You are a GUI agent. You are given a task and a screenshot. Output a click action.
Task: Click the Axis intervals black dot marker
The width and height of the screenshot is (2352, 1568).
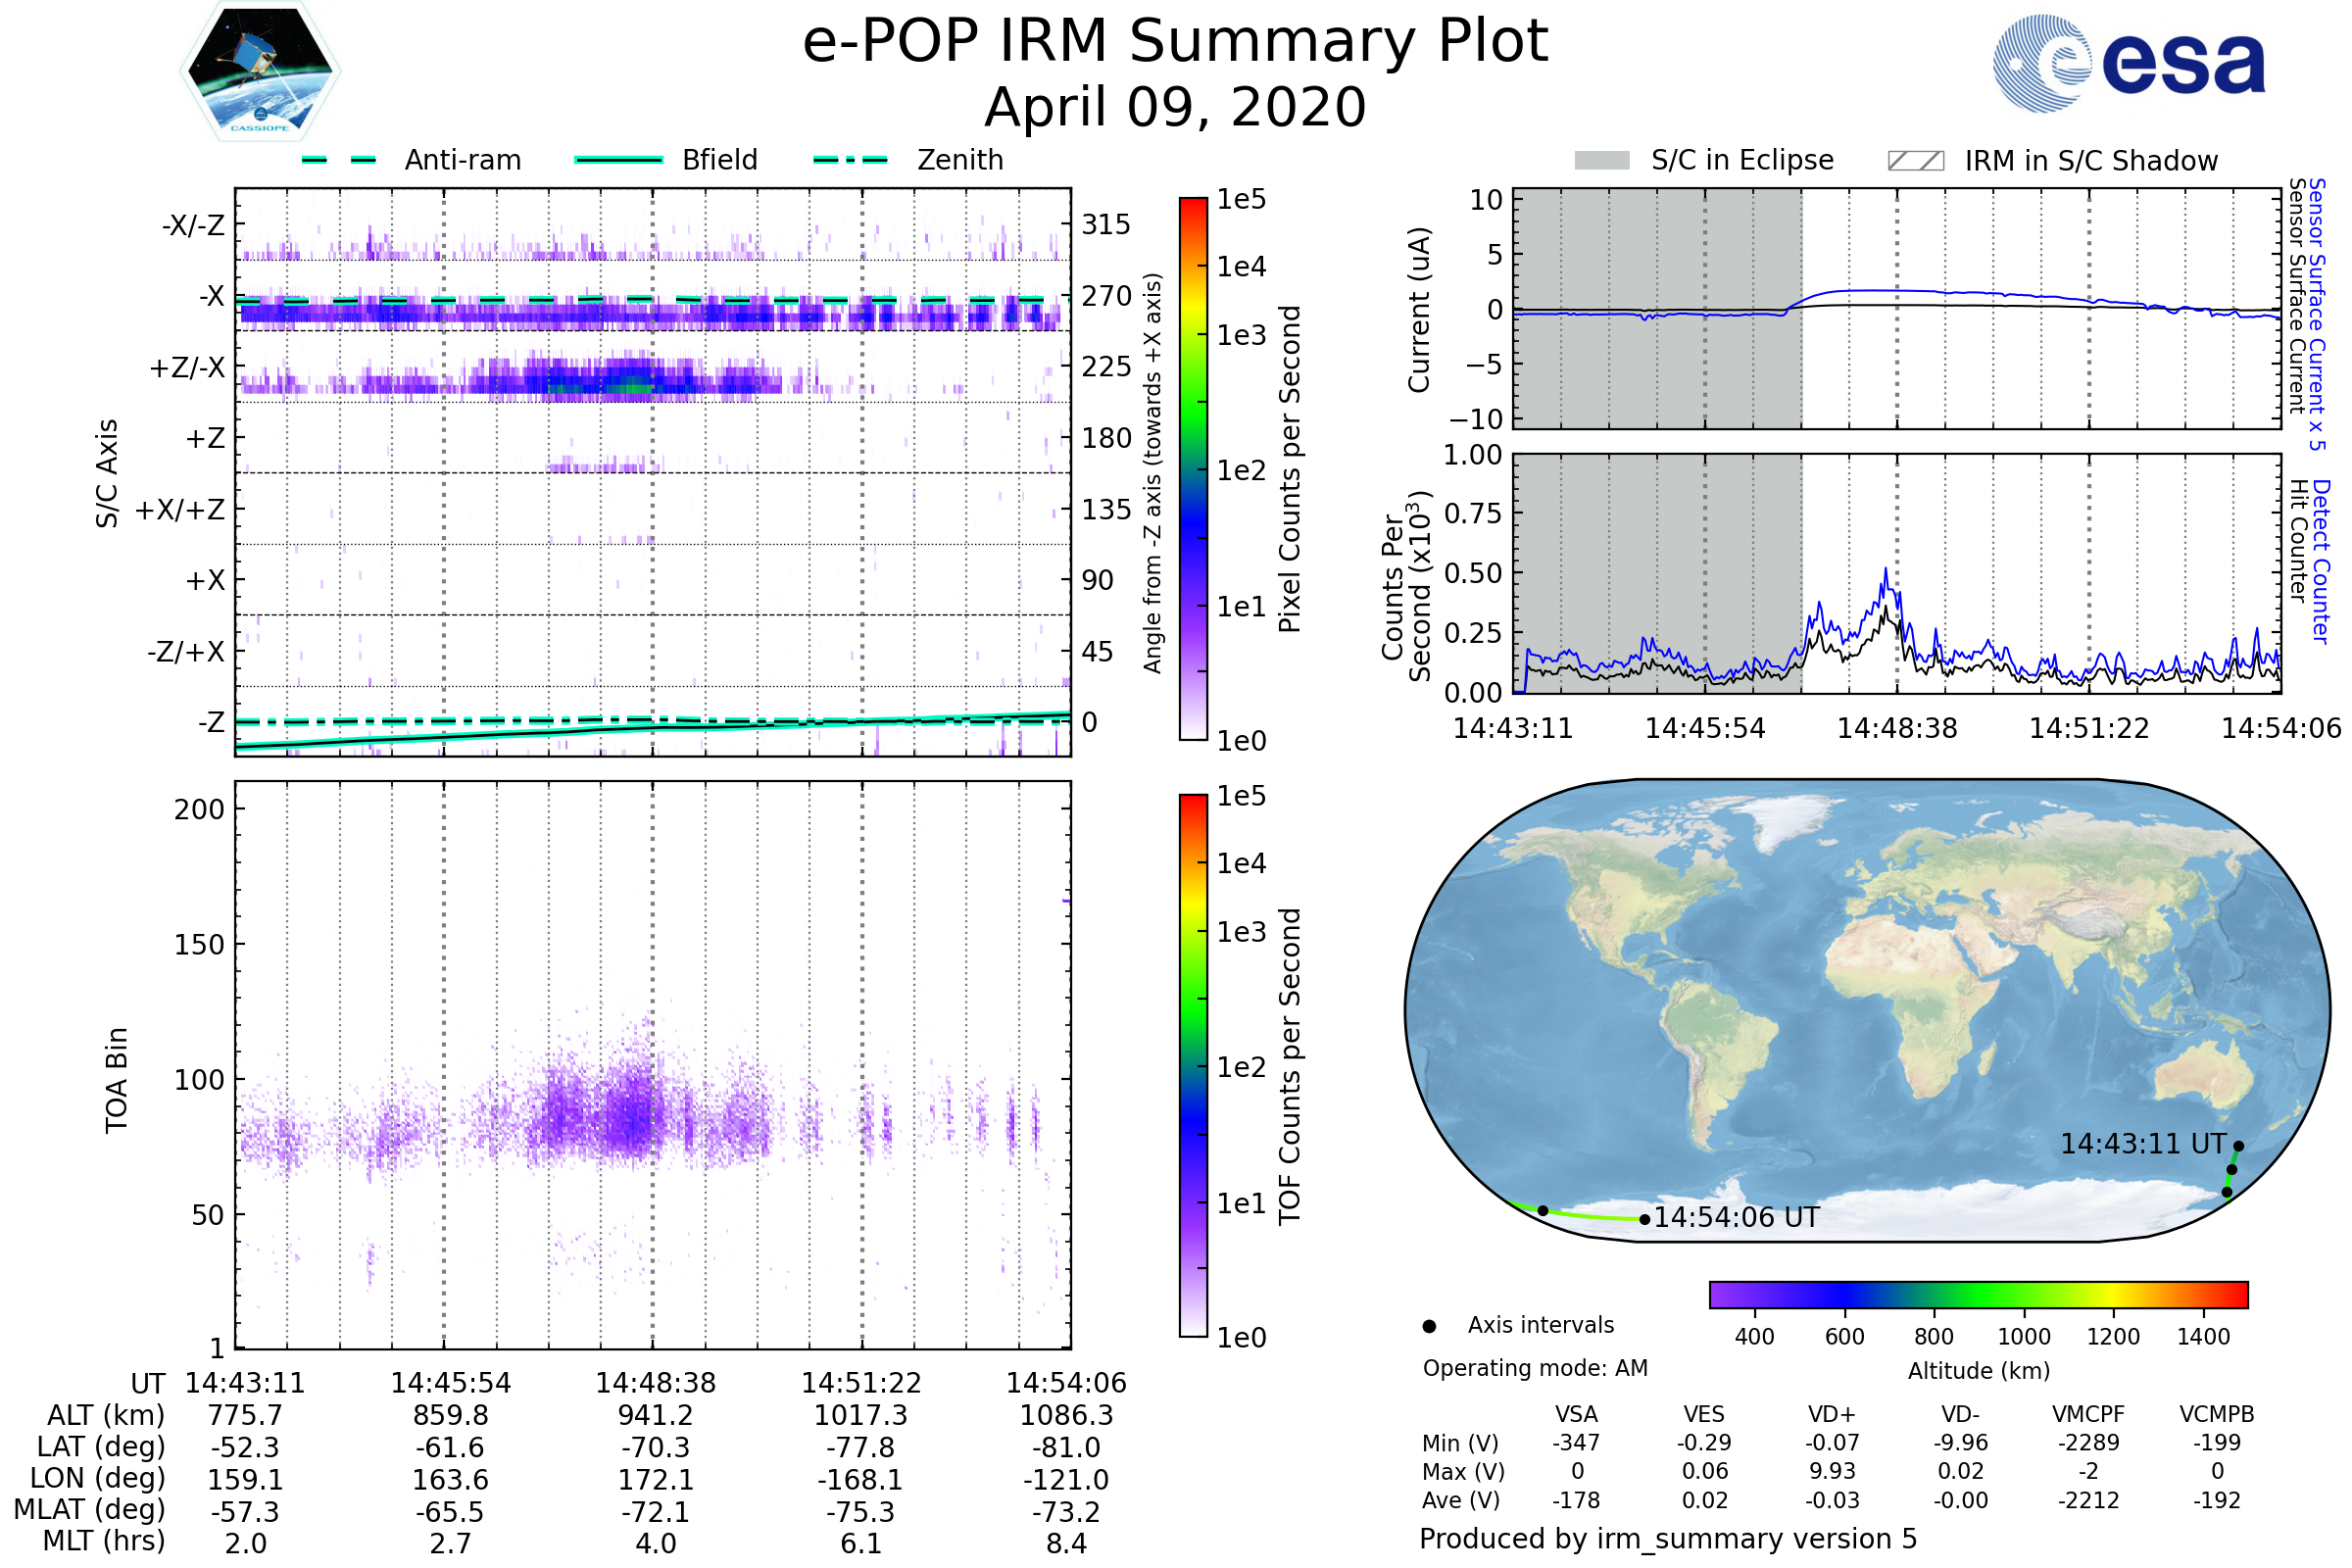click(1430, 1327)
